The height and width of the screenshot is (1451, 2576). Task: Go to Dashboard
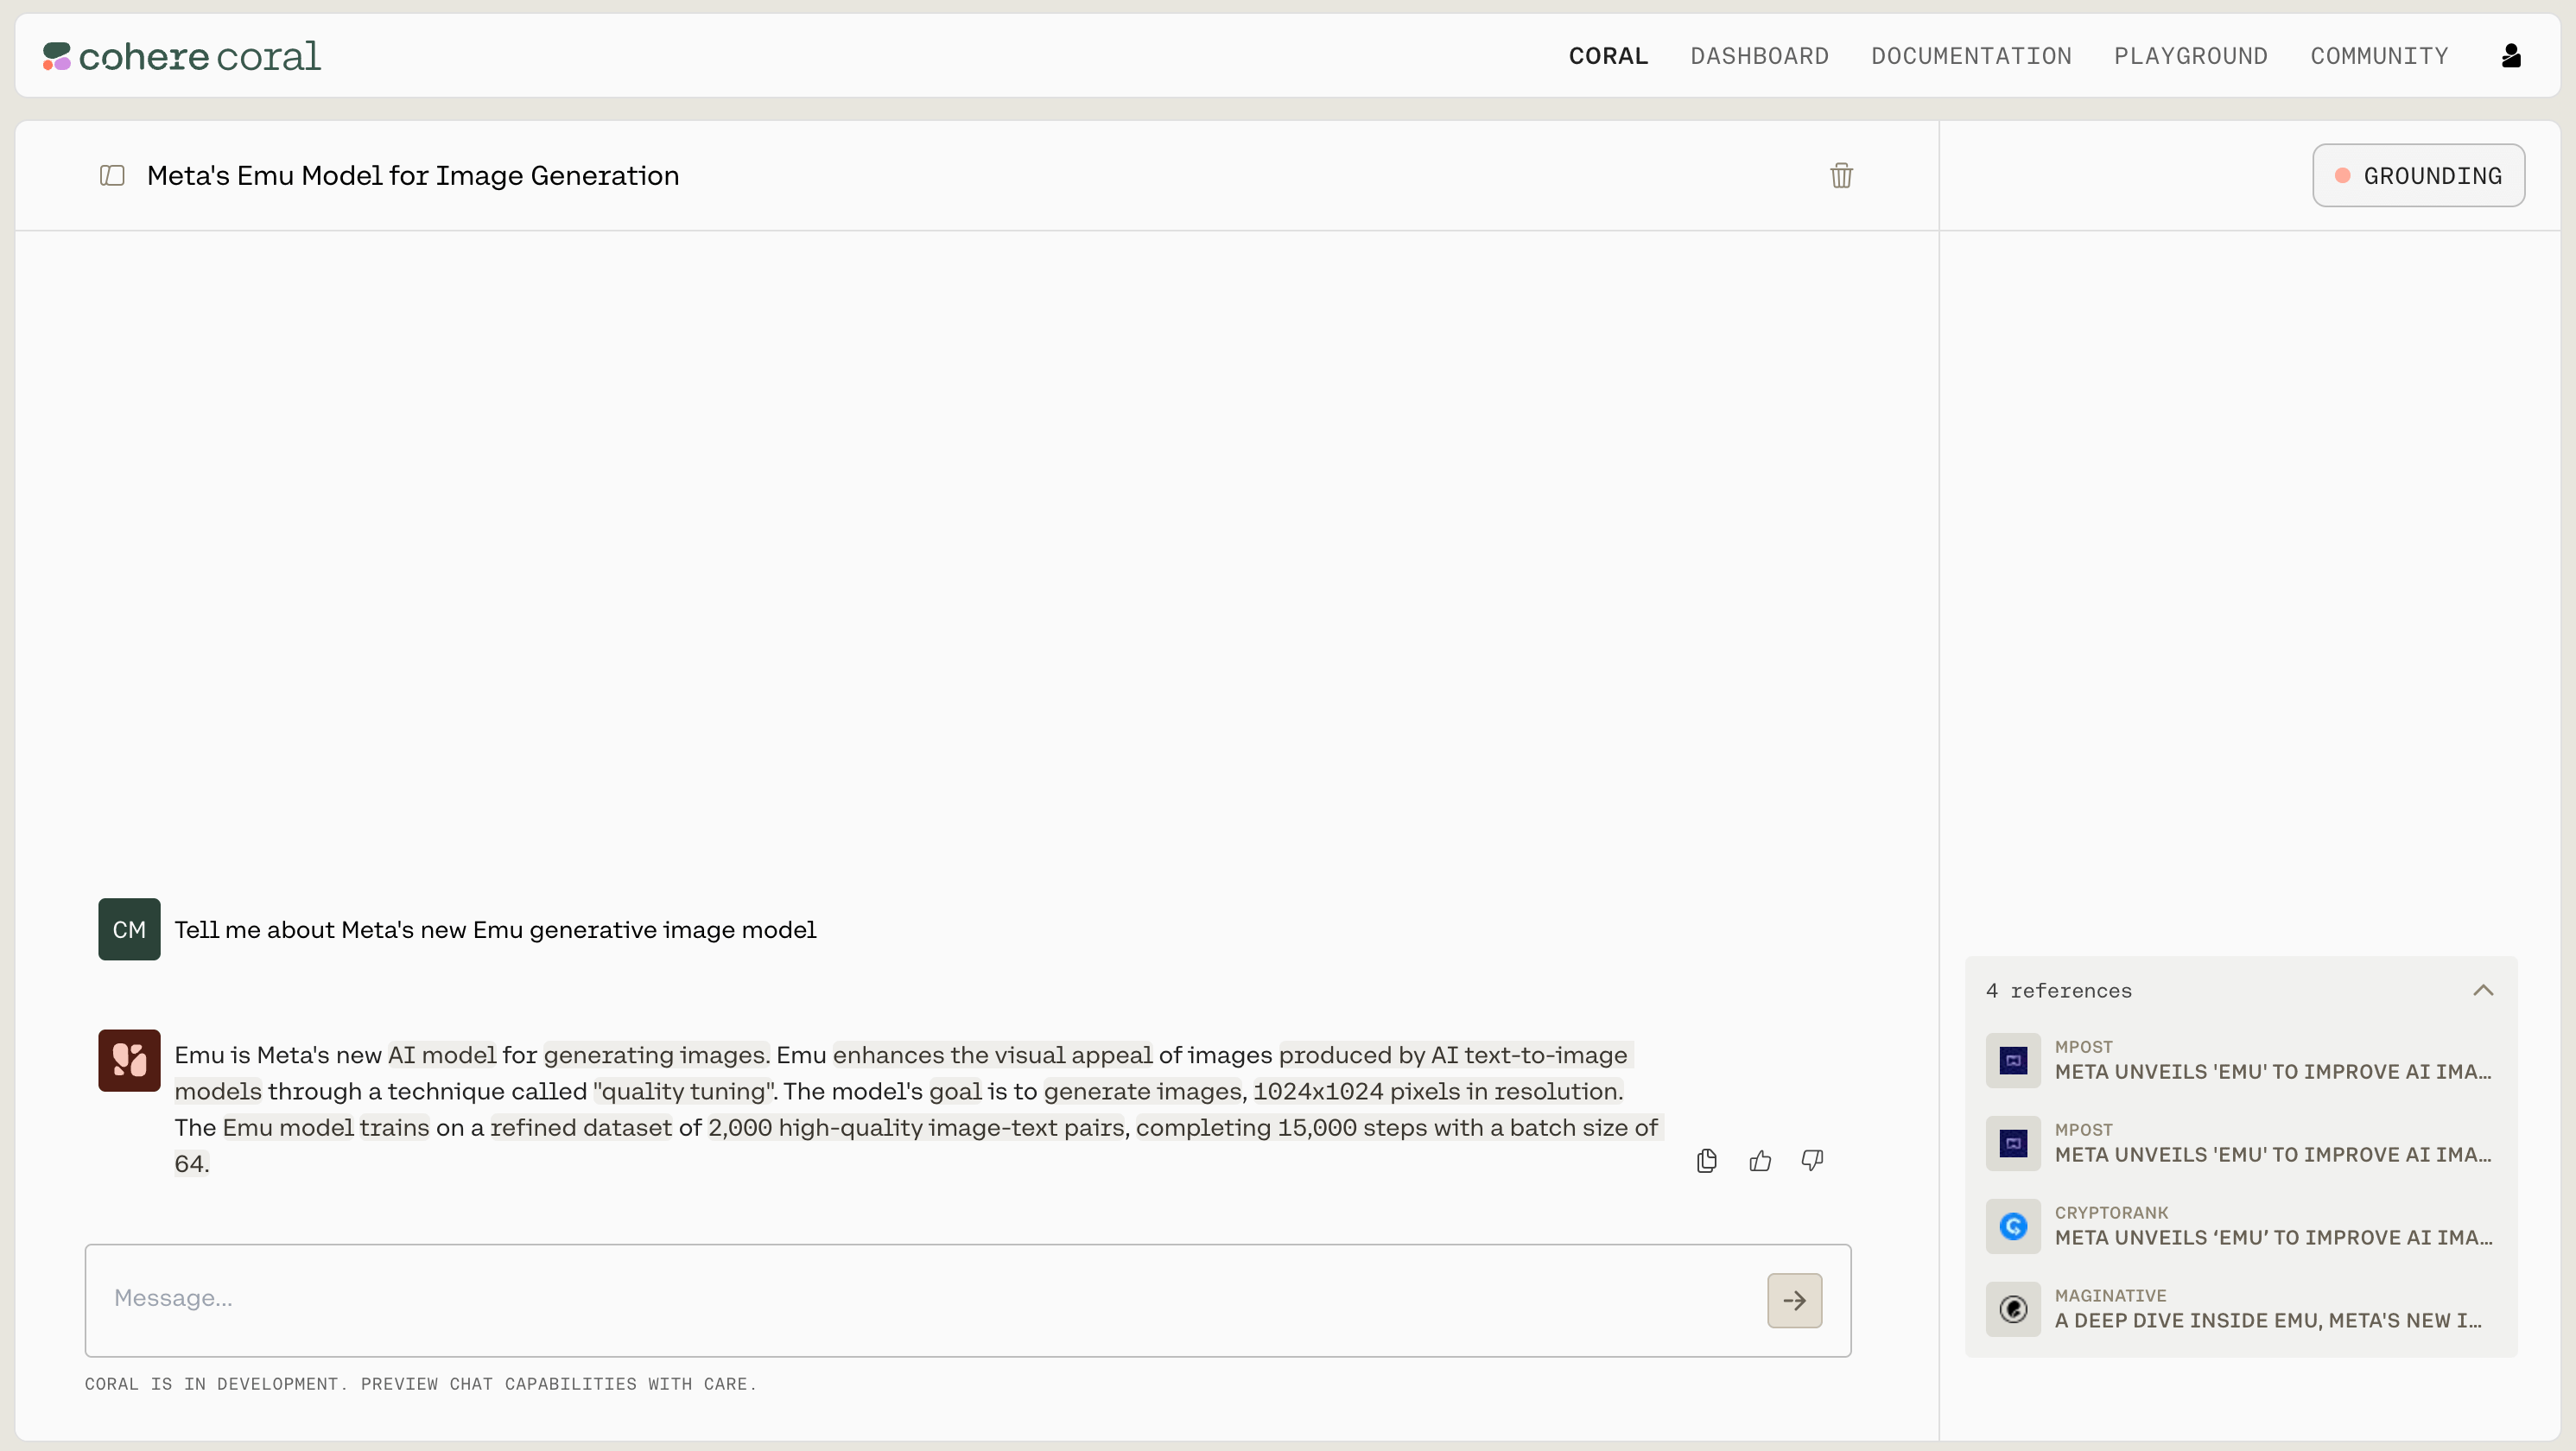point(1759,56)
